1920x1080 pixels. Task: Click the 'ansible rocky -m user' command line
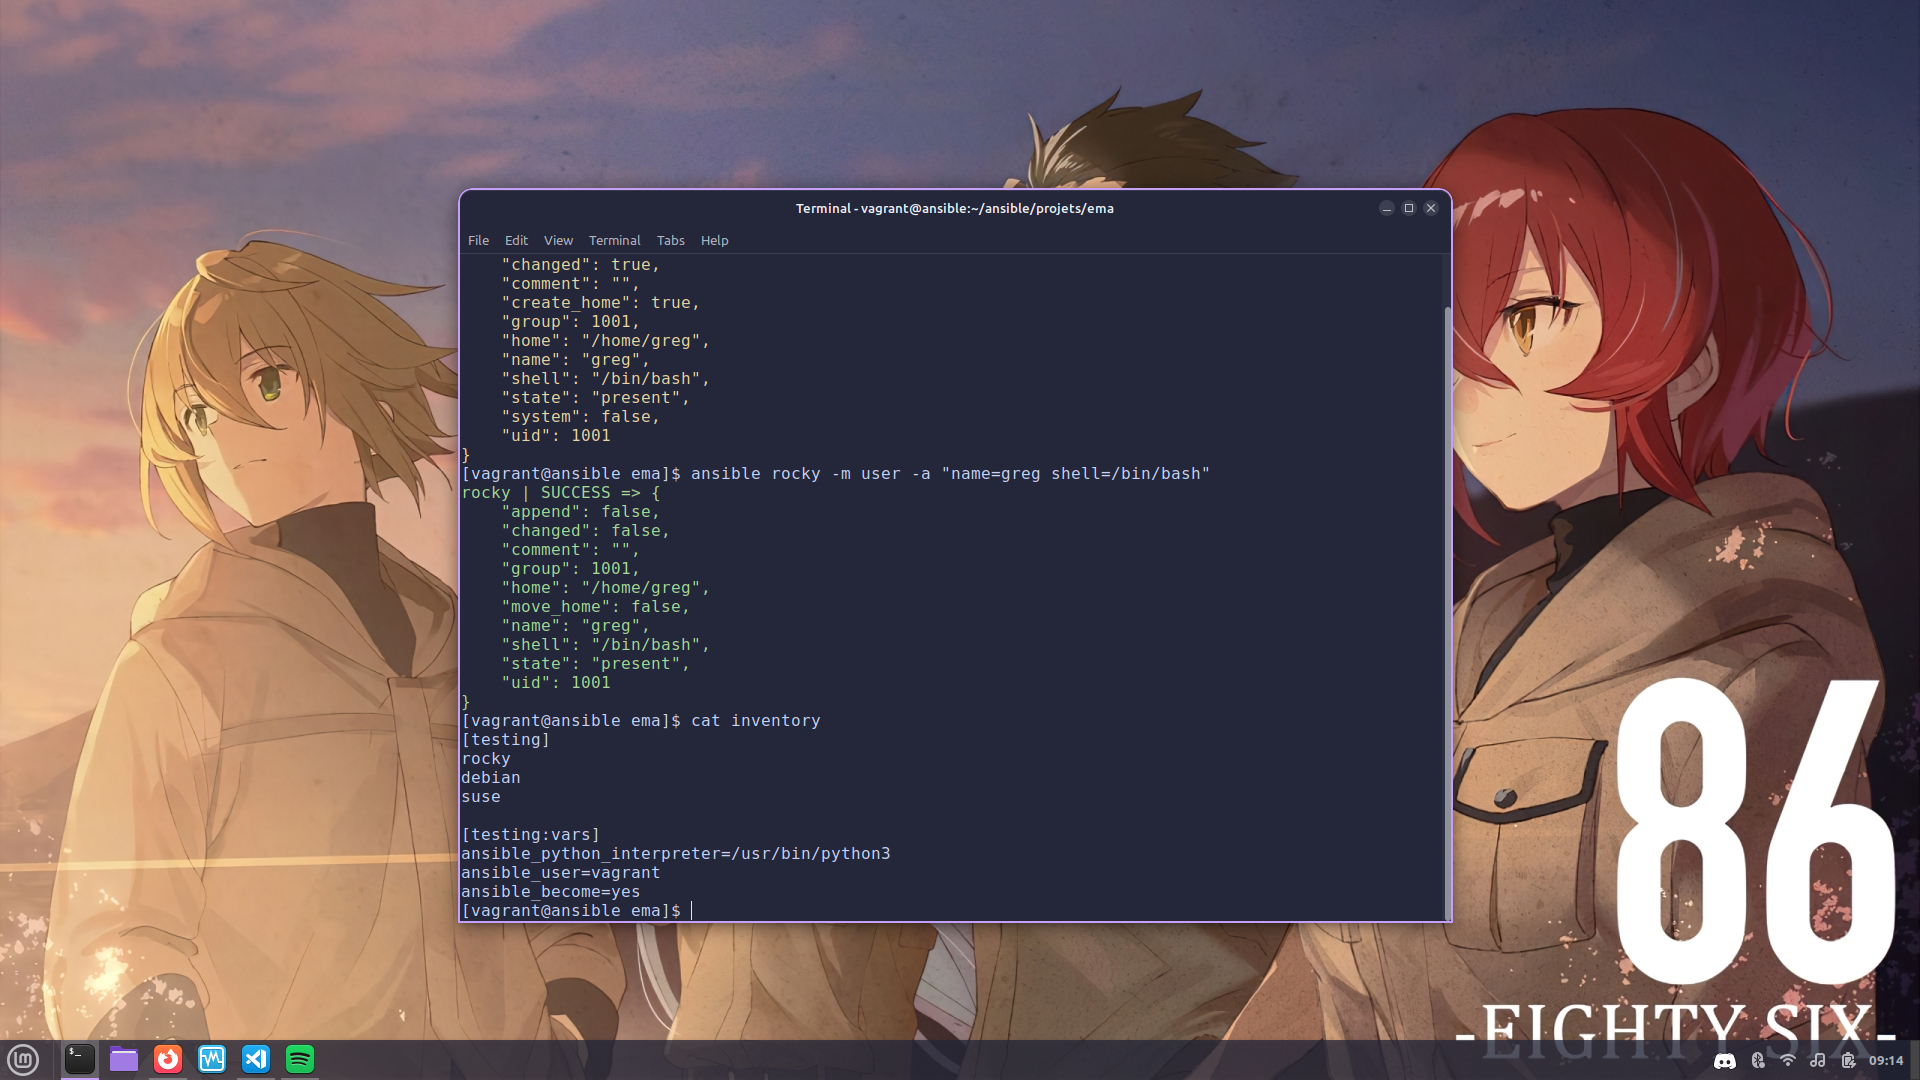click(x=835, y=473)
